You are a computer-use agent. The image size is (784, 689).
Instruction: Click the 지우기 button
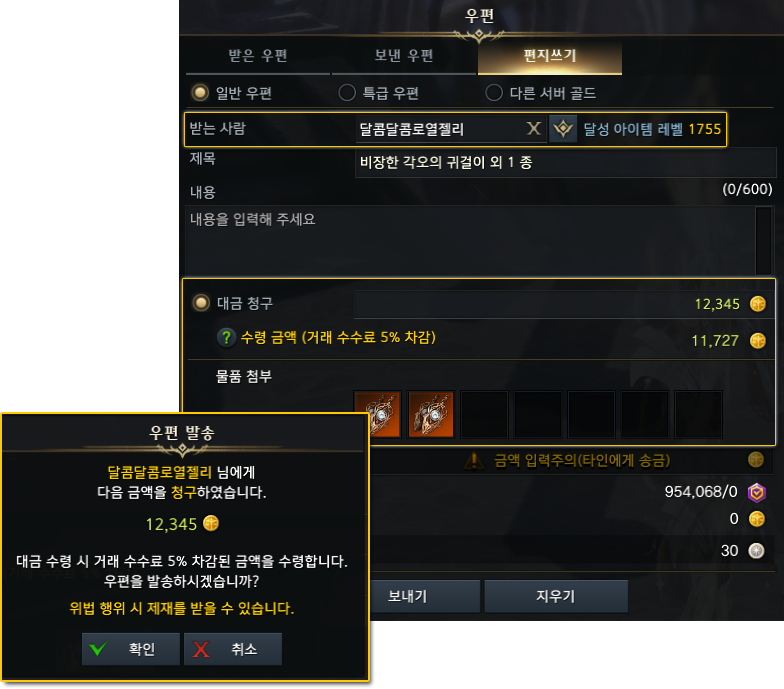pos(556,596)
